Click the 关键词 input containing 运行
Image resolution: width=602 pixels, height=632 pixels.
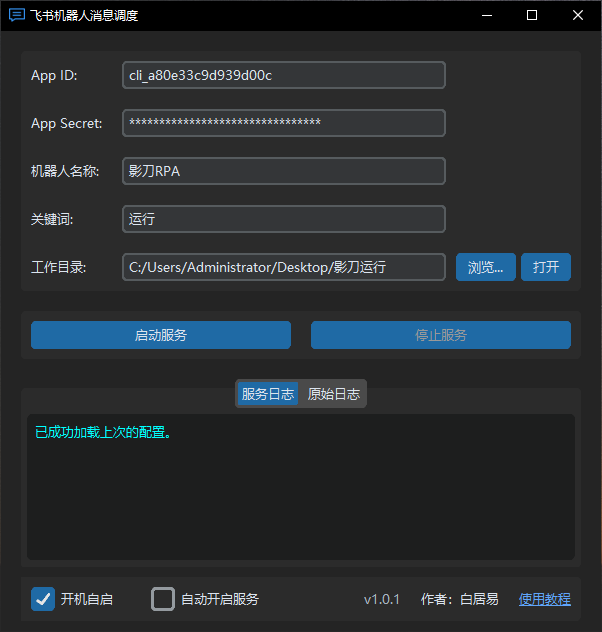pyautogui.click(x=283, y=219)
